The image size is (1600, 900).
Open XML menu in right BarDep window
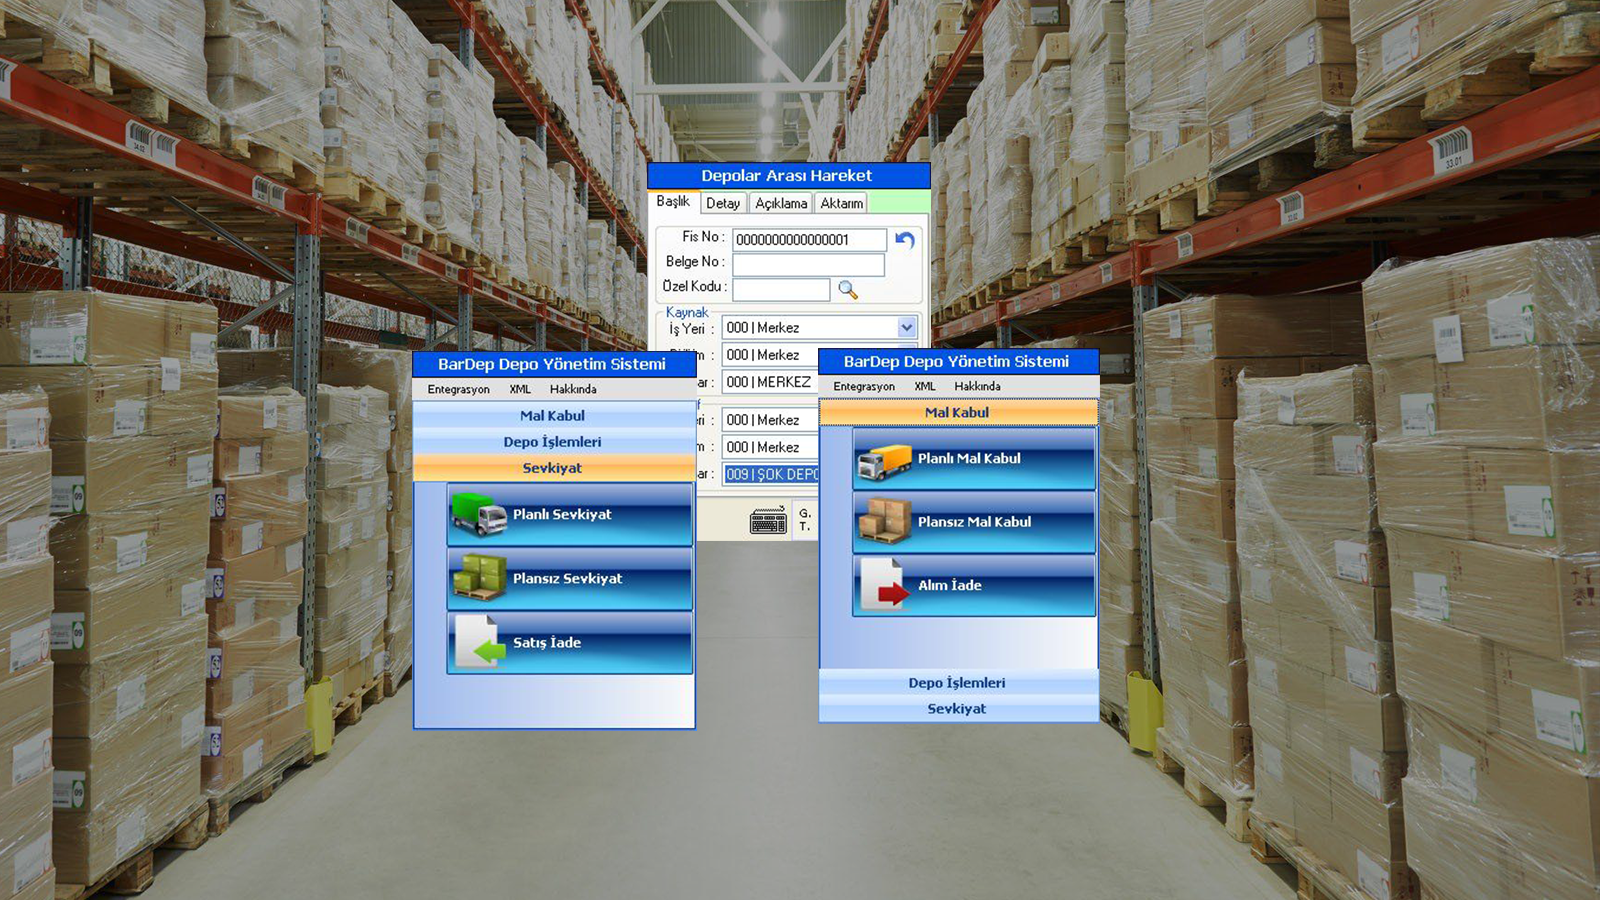[x=925, y=387]
